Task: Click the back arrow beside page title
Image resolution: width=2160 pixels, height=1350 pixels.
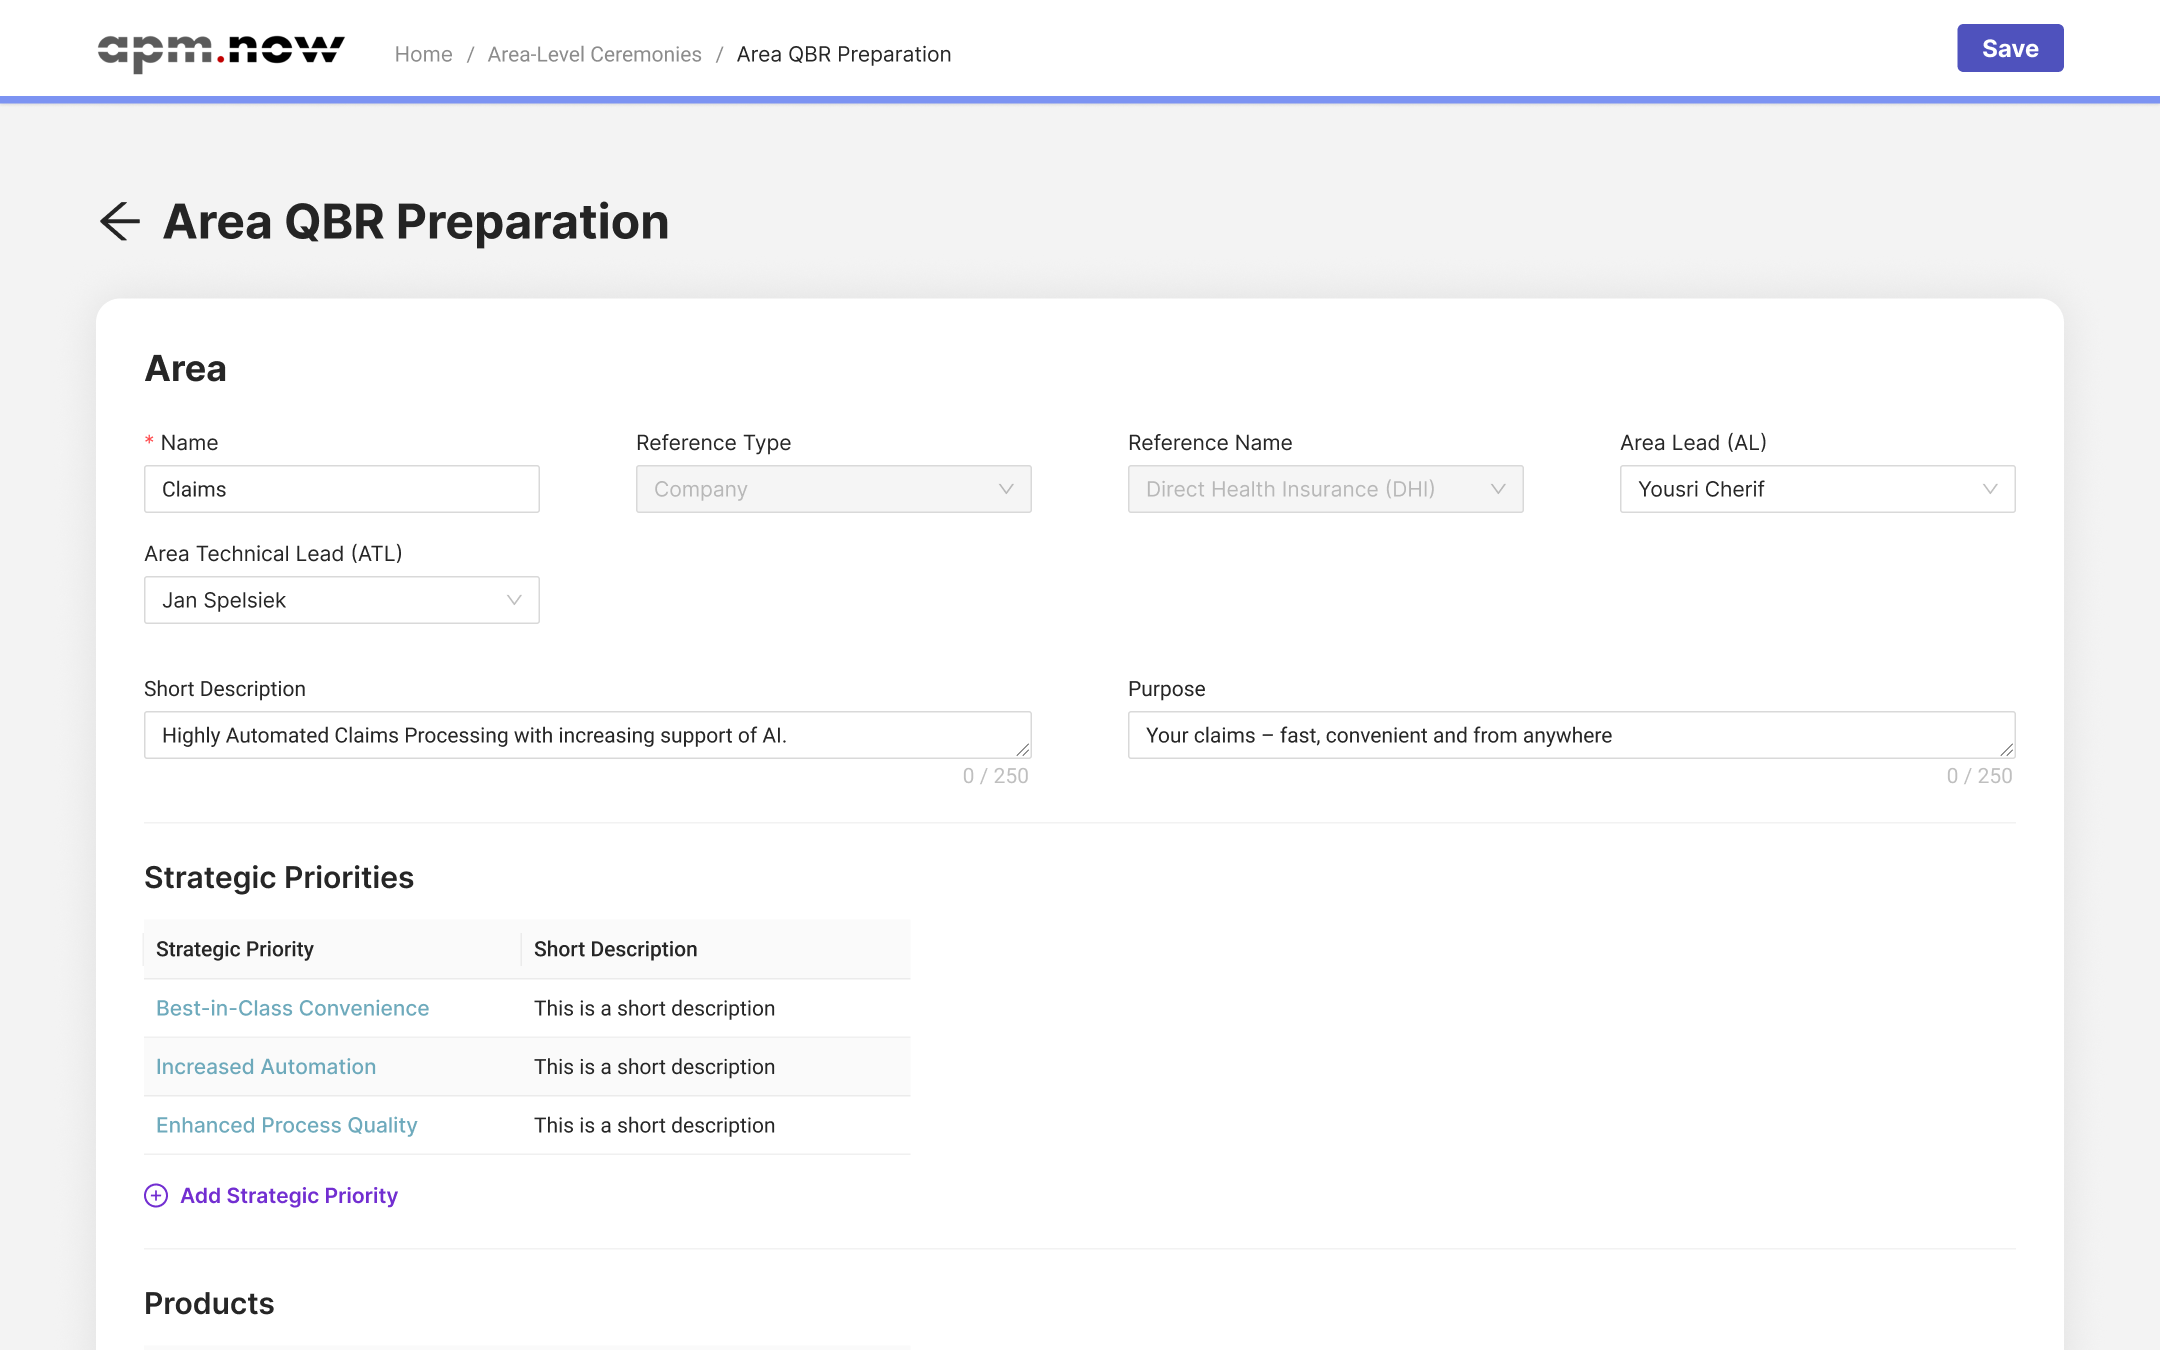Action: click(120, 221)
